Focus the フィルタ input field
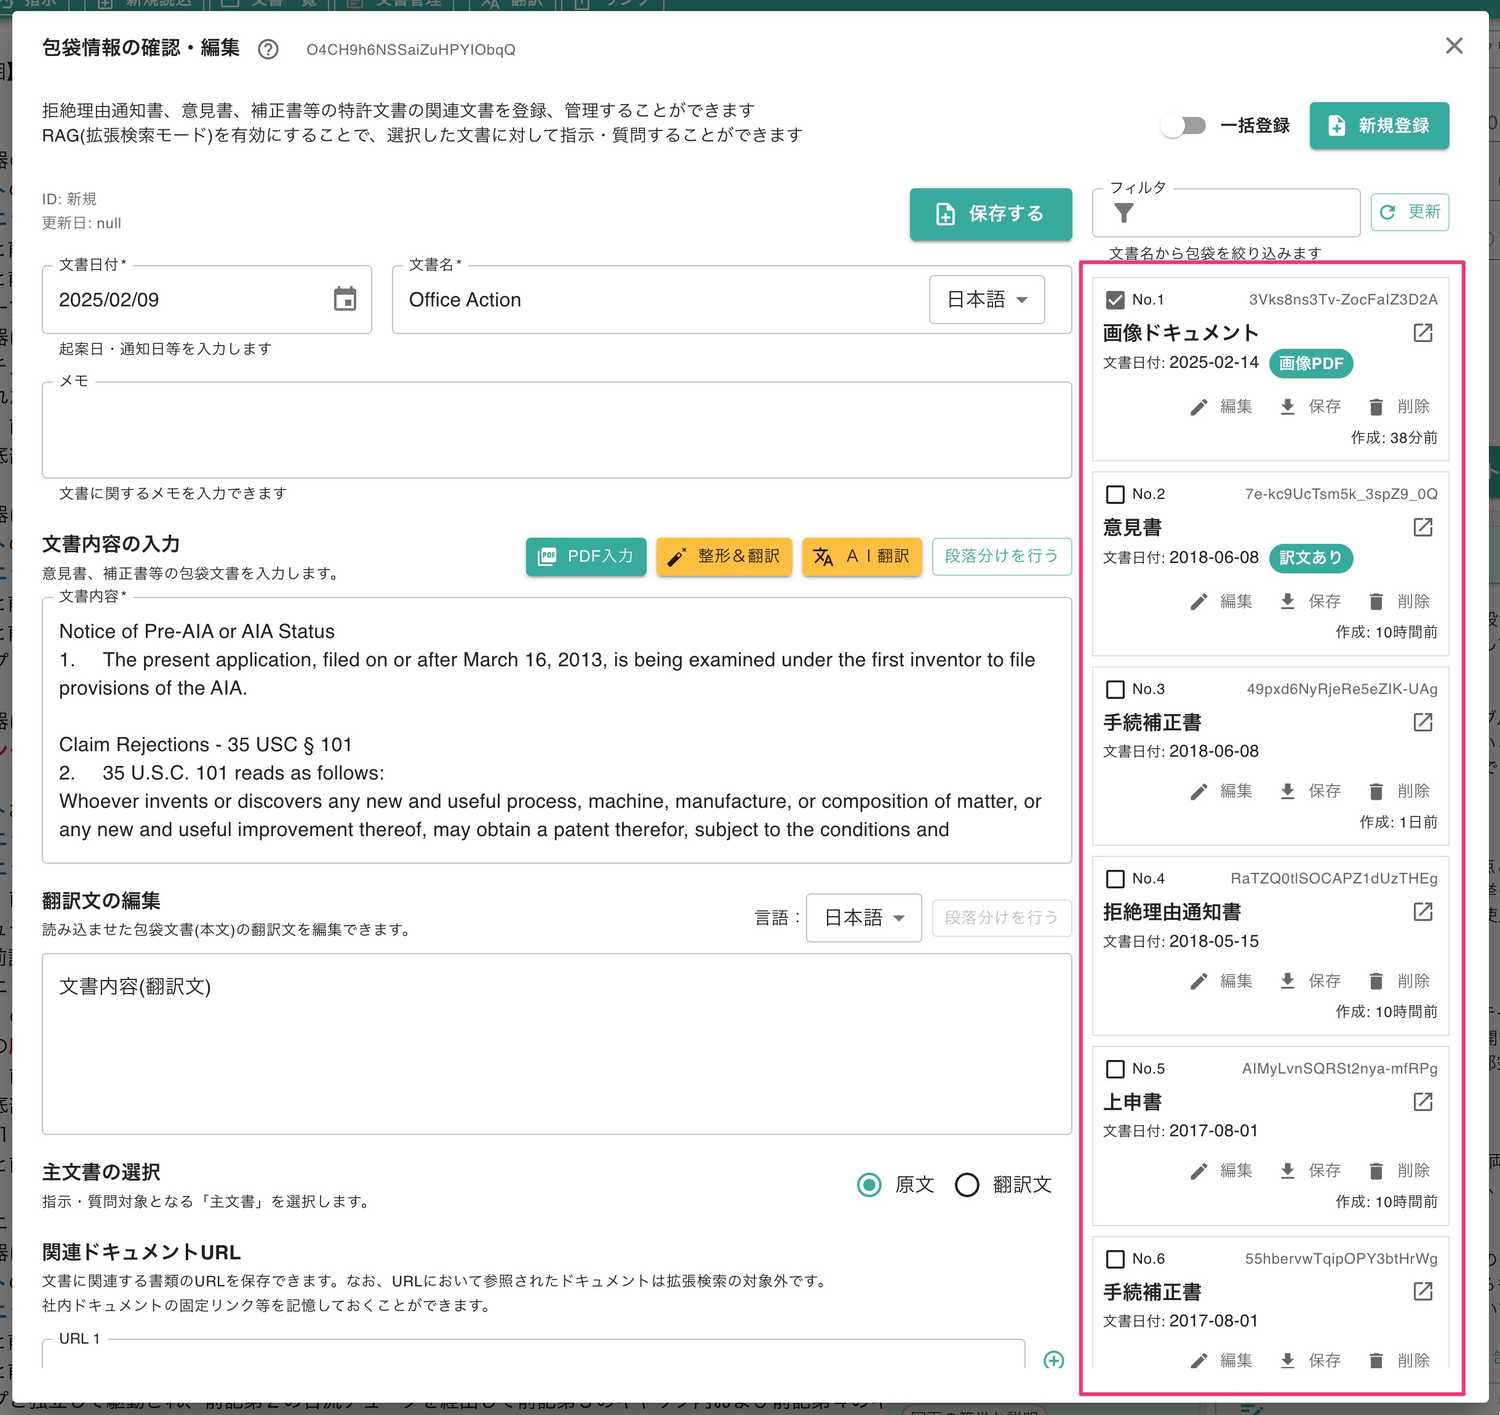The height and width of the screenshot is (1415, 1500). pyautogui.click(x=1226, y=213)
